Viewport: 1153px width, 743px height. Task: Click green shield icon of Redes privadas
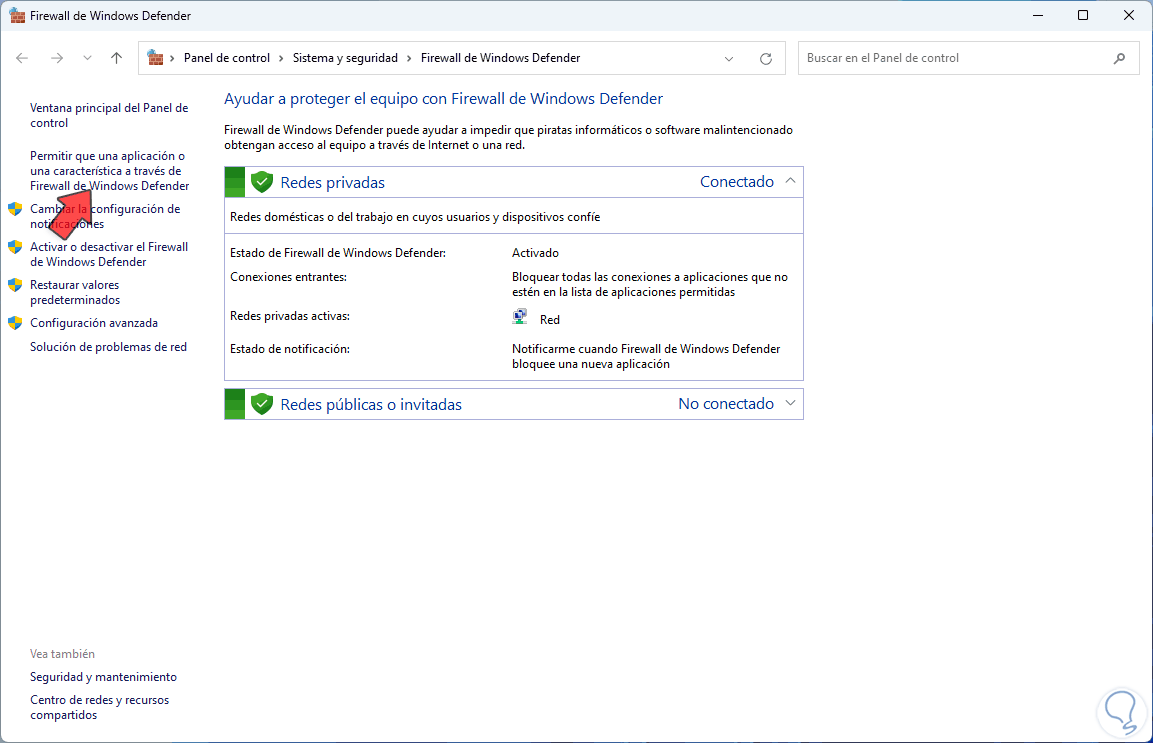(x=262, y=182)
